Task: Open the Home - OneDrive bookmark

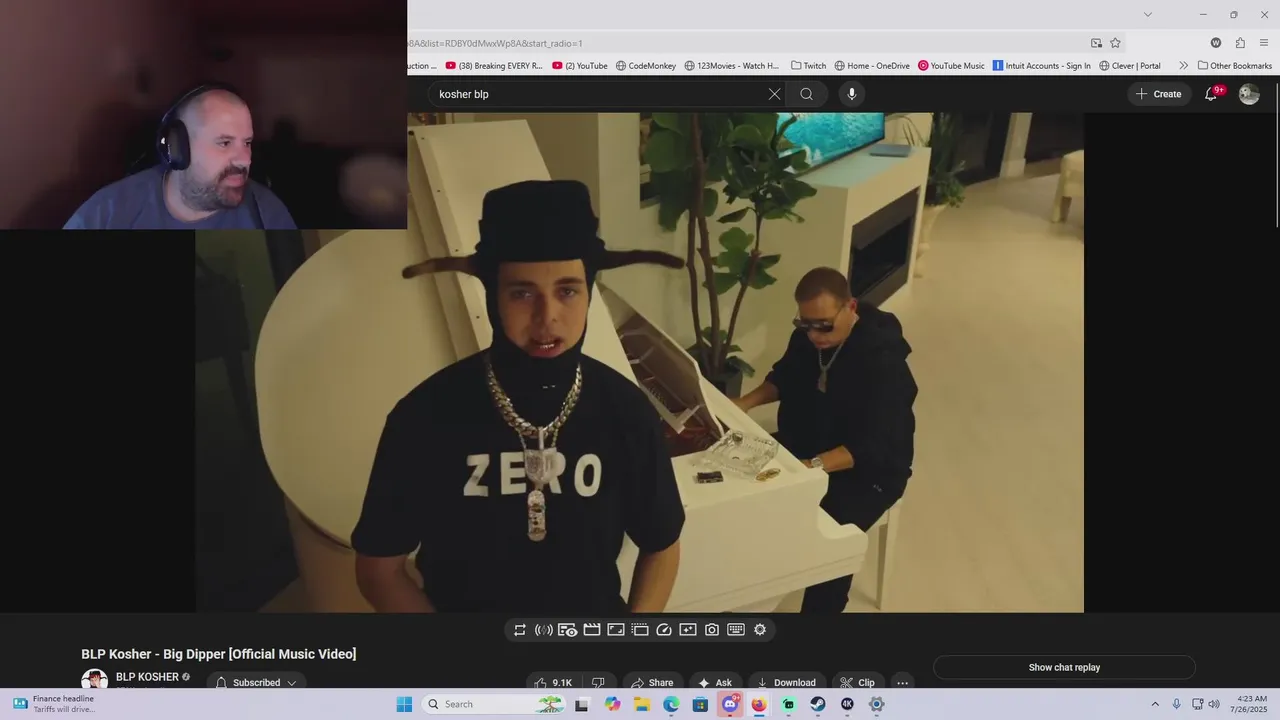Action: 872,66
